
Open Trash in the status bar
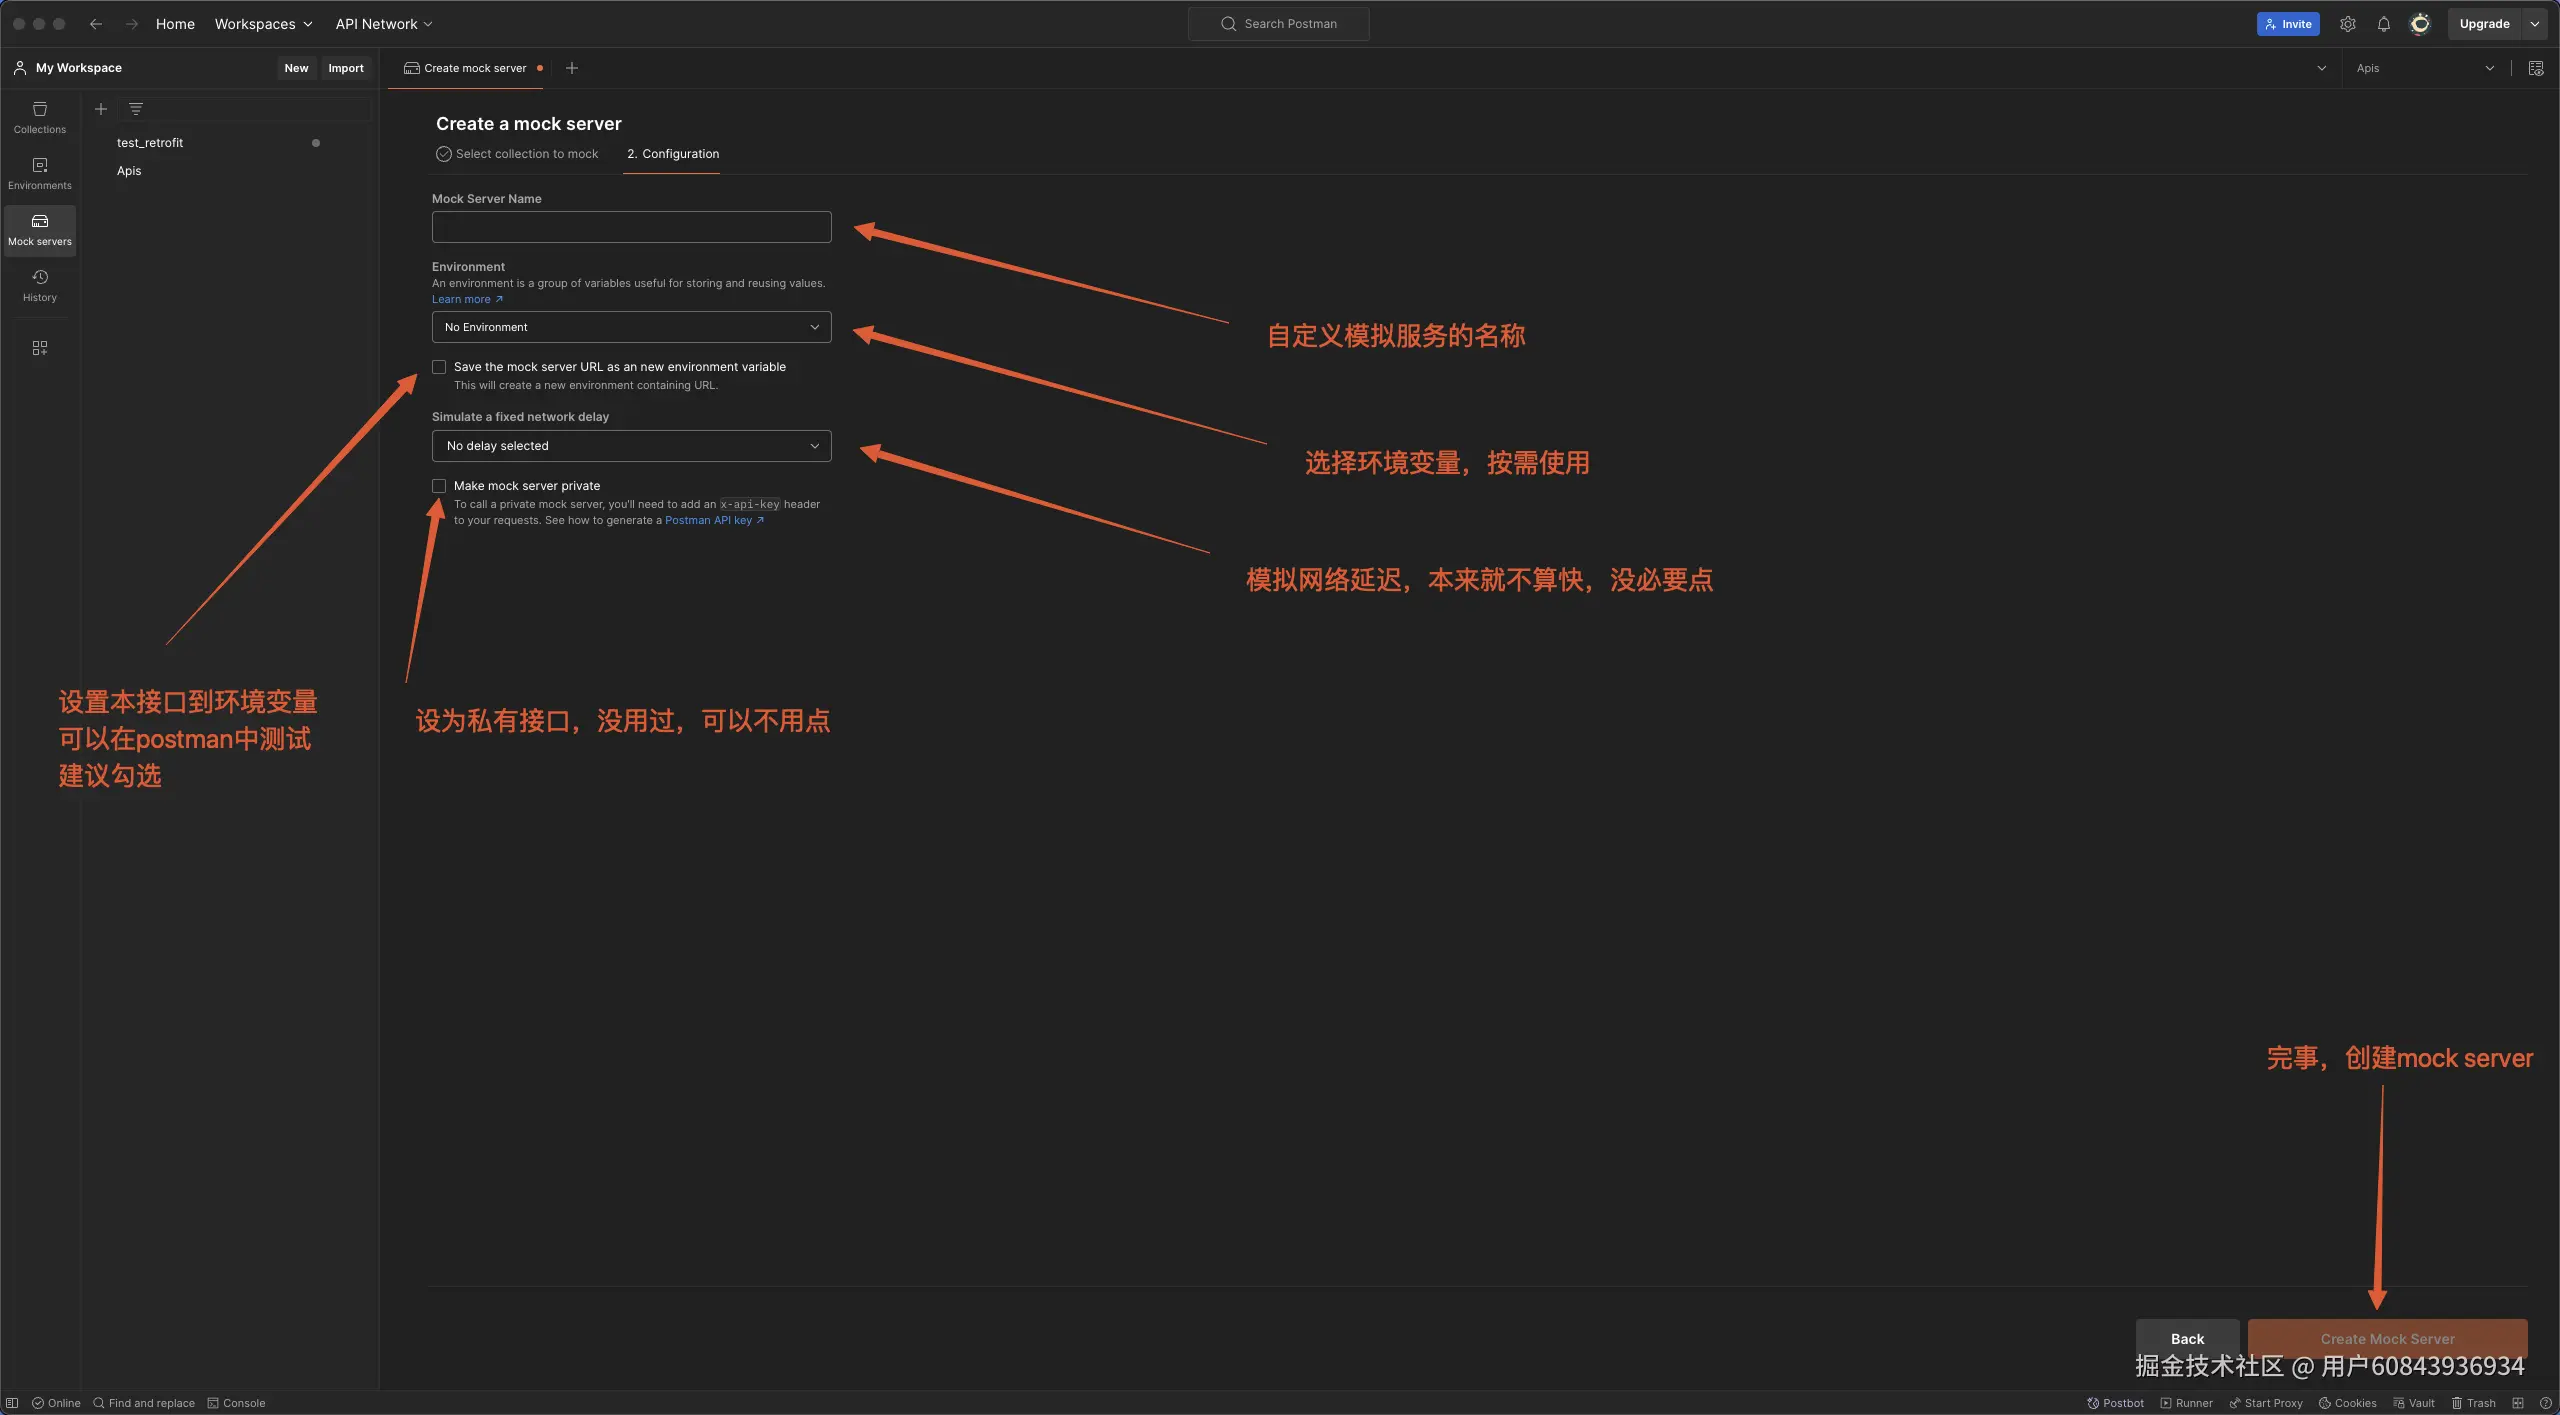pos(2473,1403)
